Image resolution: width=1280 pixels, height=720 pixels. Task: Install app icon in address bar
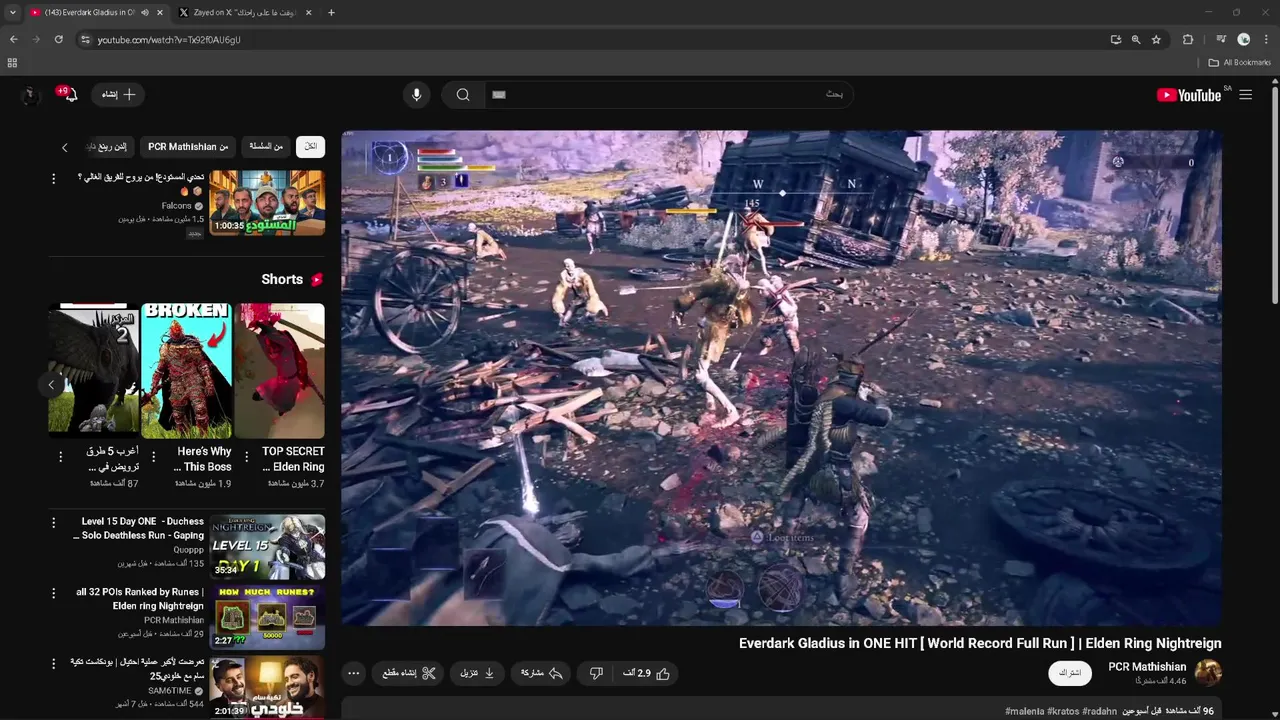click(1116, 40)
